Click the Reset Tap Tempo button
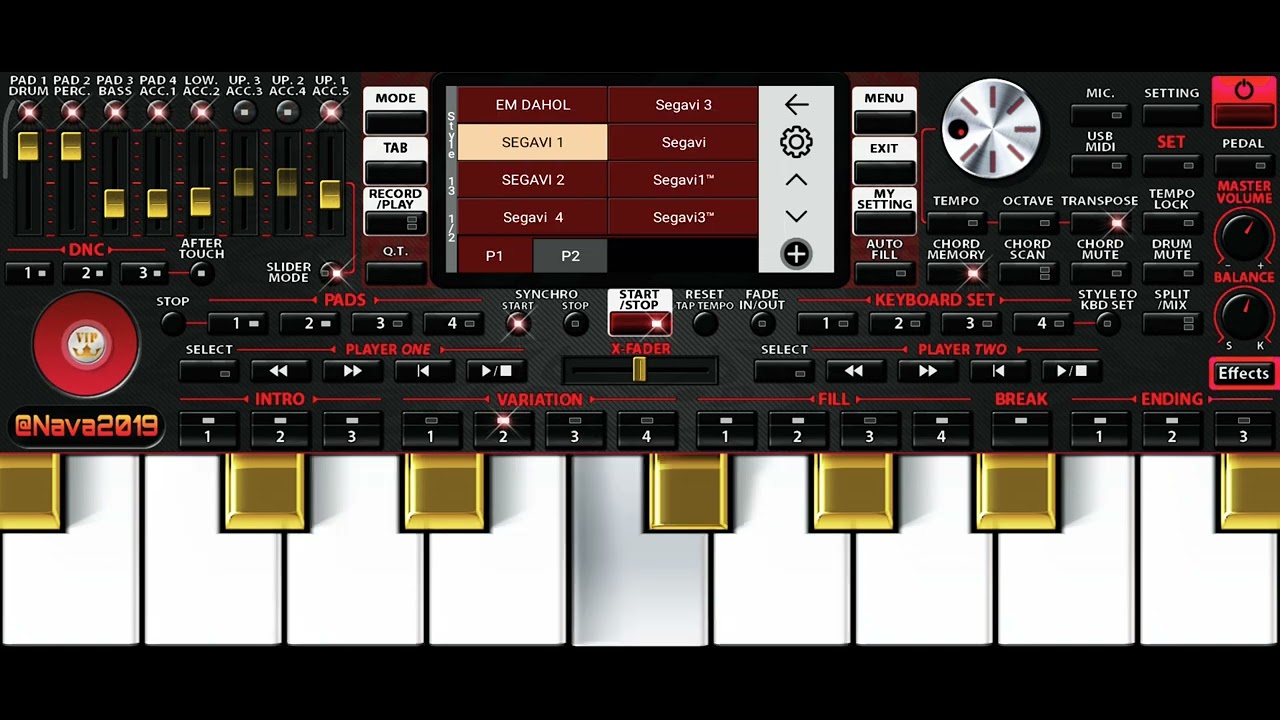The width and height of the screenshot is (1280, 720). [704, 323]
